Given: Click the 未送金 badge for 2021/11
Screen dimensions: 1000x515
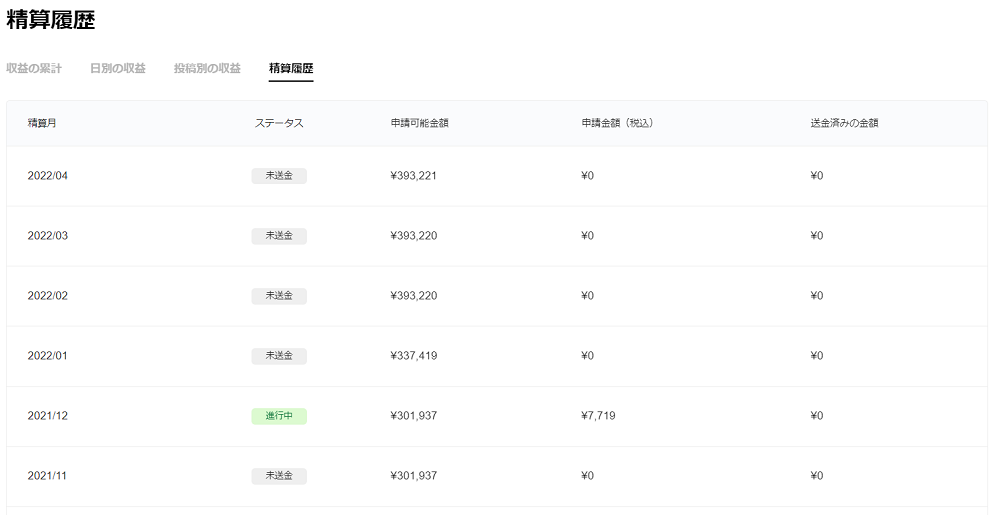Looking at the screenshot, I should point(279,476).
